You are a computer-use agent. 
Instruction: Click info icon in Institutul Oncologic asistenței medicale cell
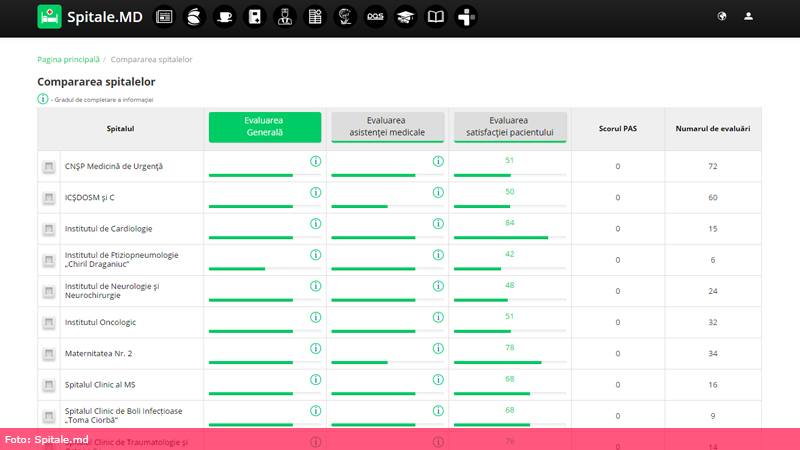[437, 317]
